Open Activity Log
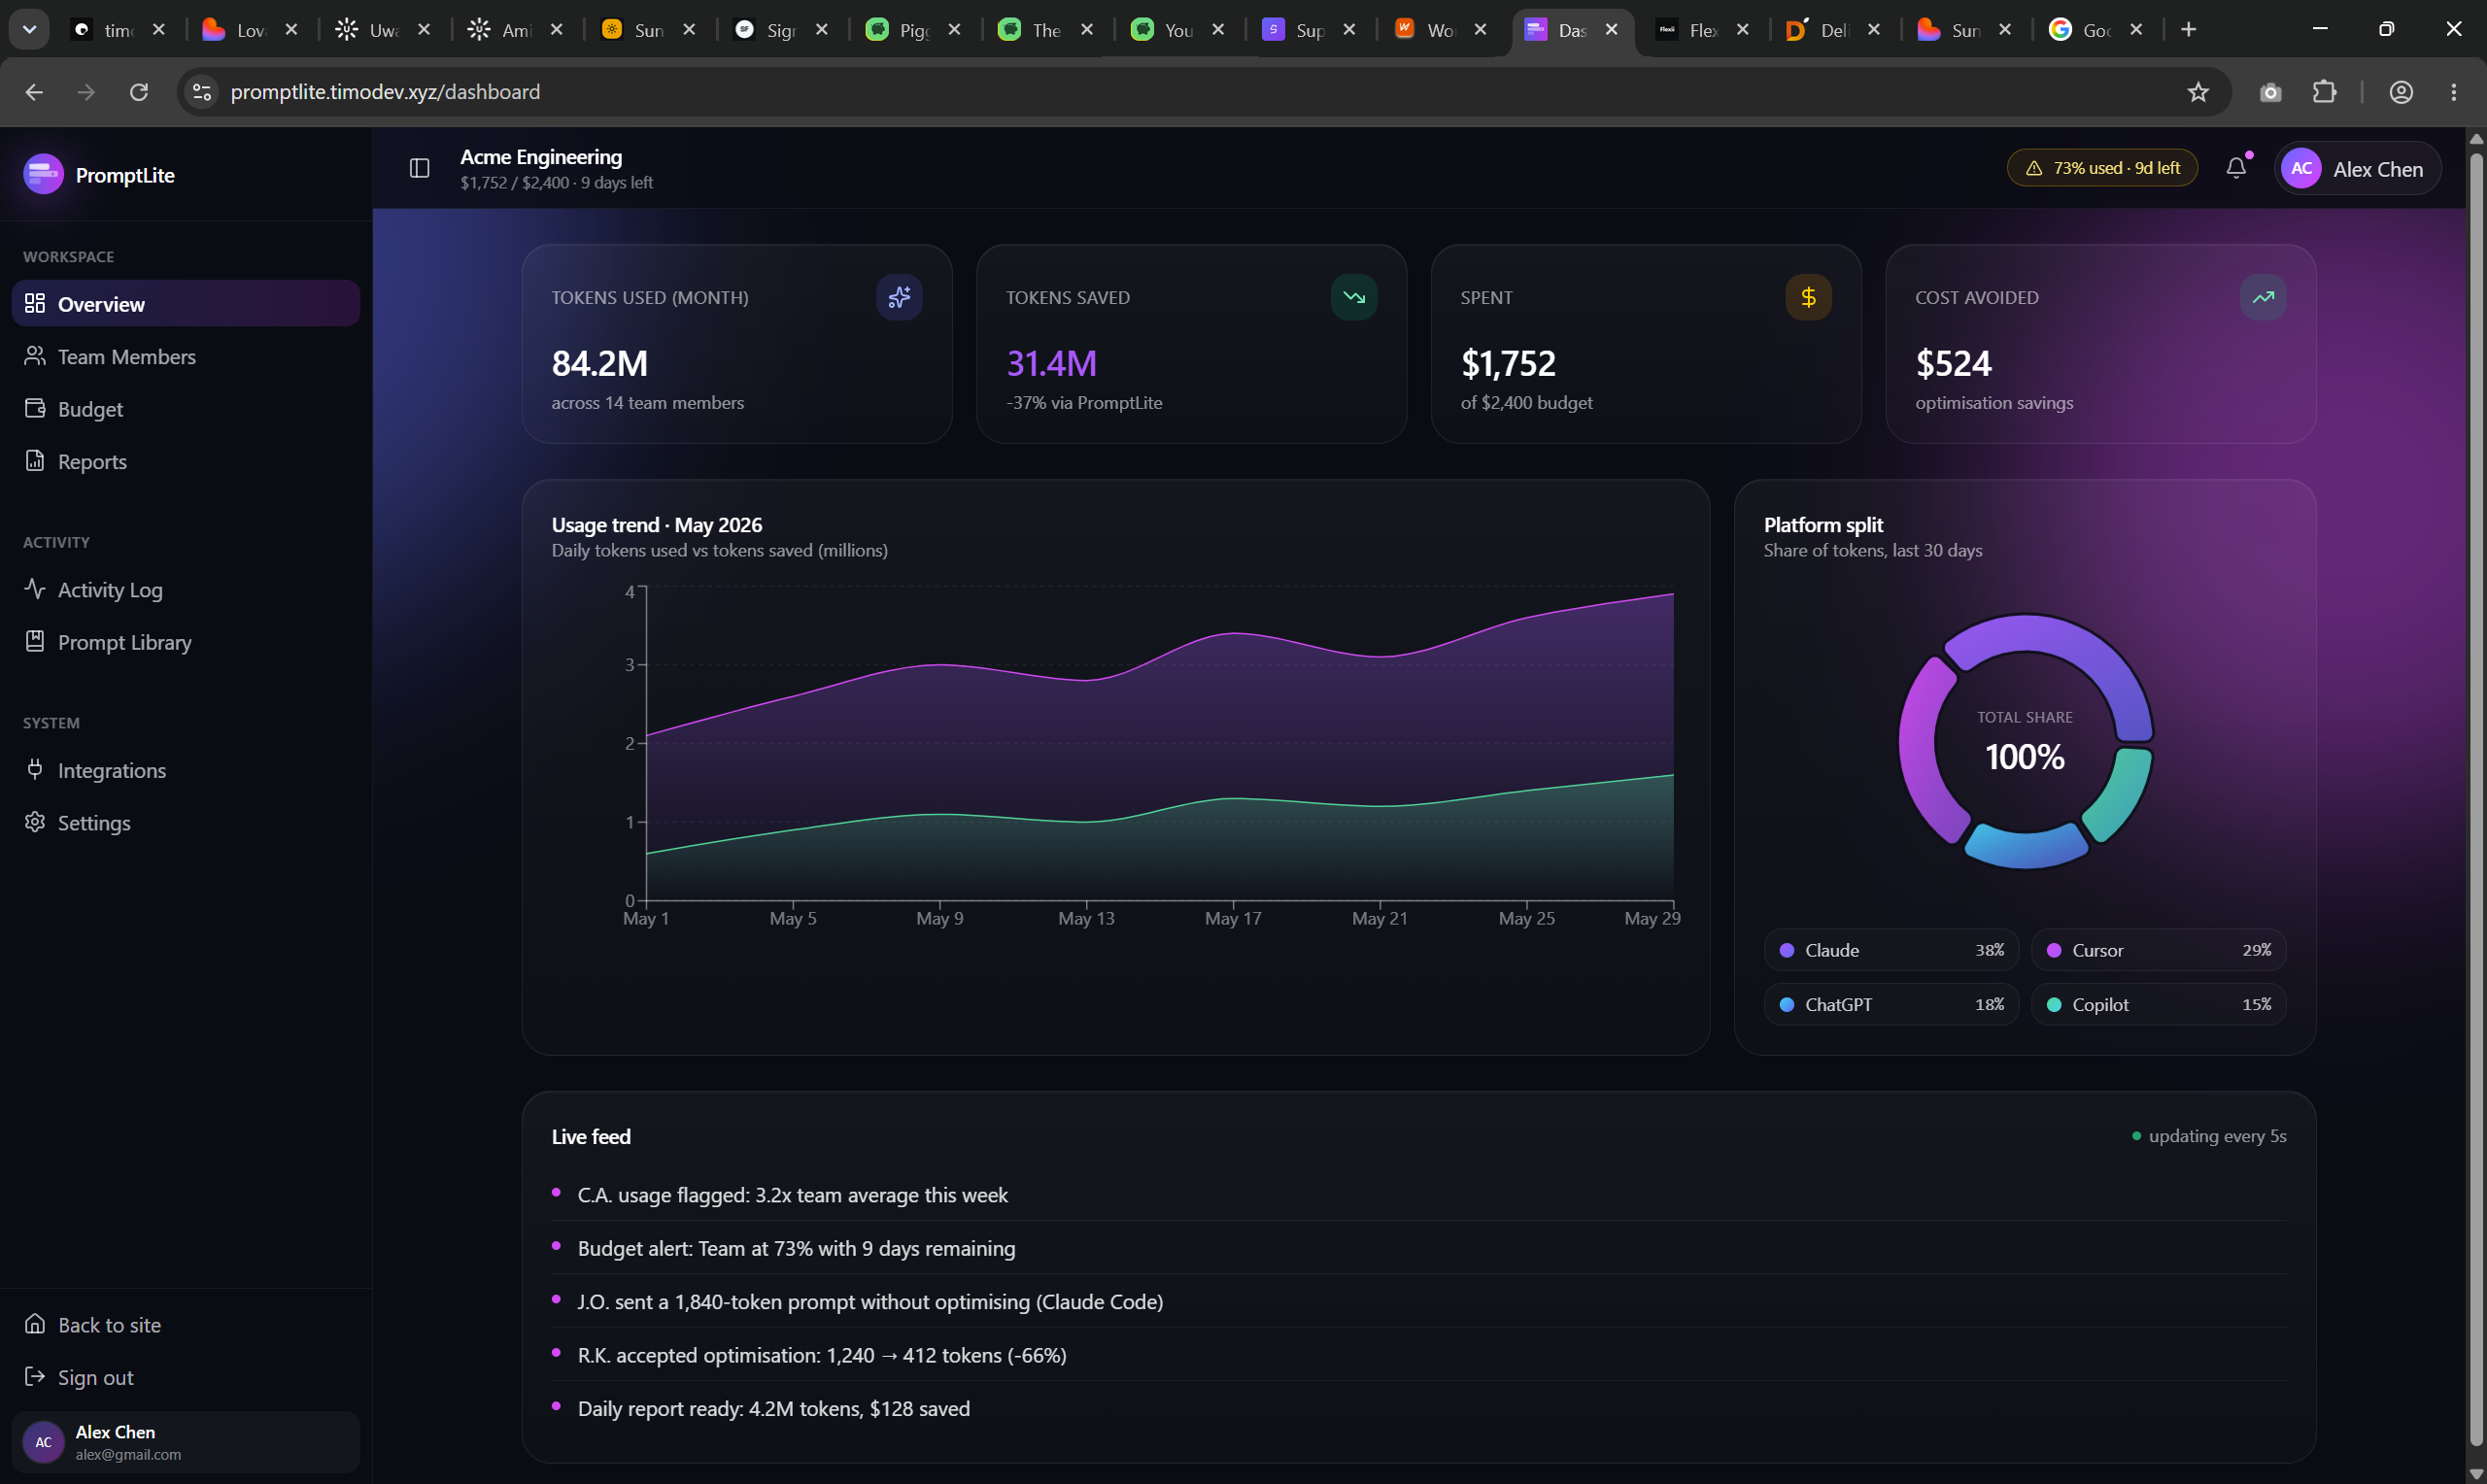 [185, 589]
